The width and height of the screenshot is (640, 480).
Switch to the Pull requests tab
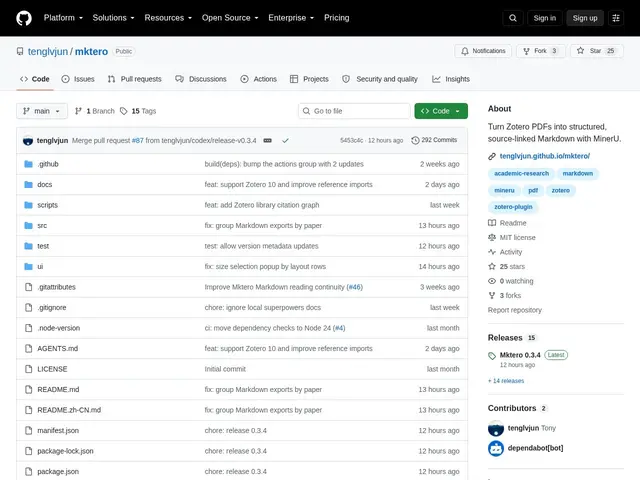(135, 79)
